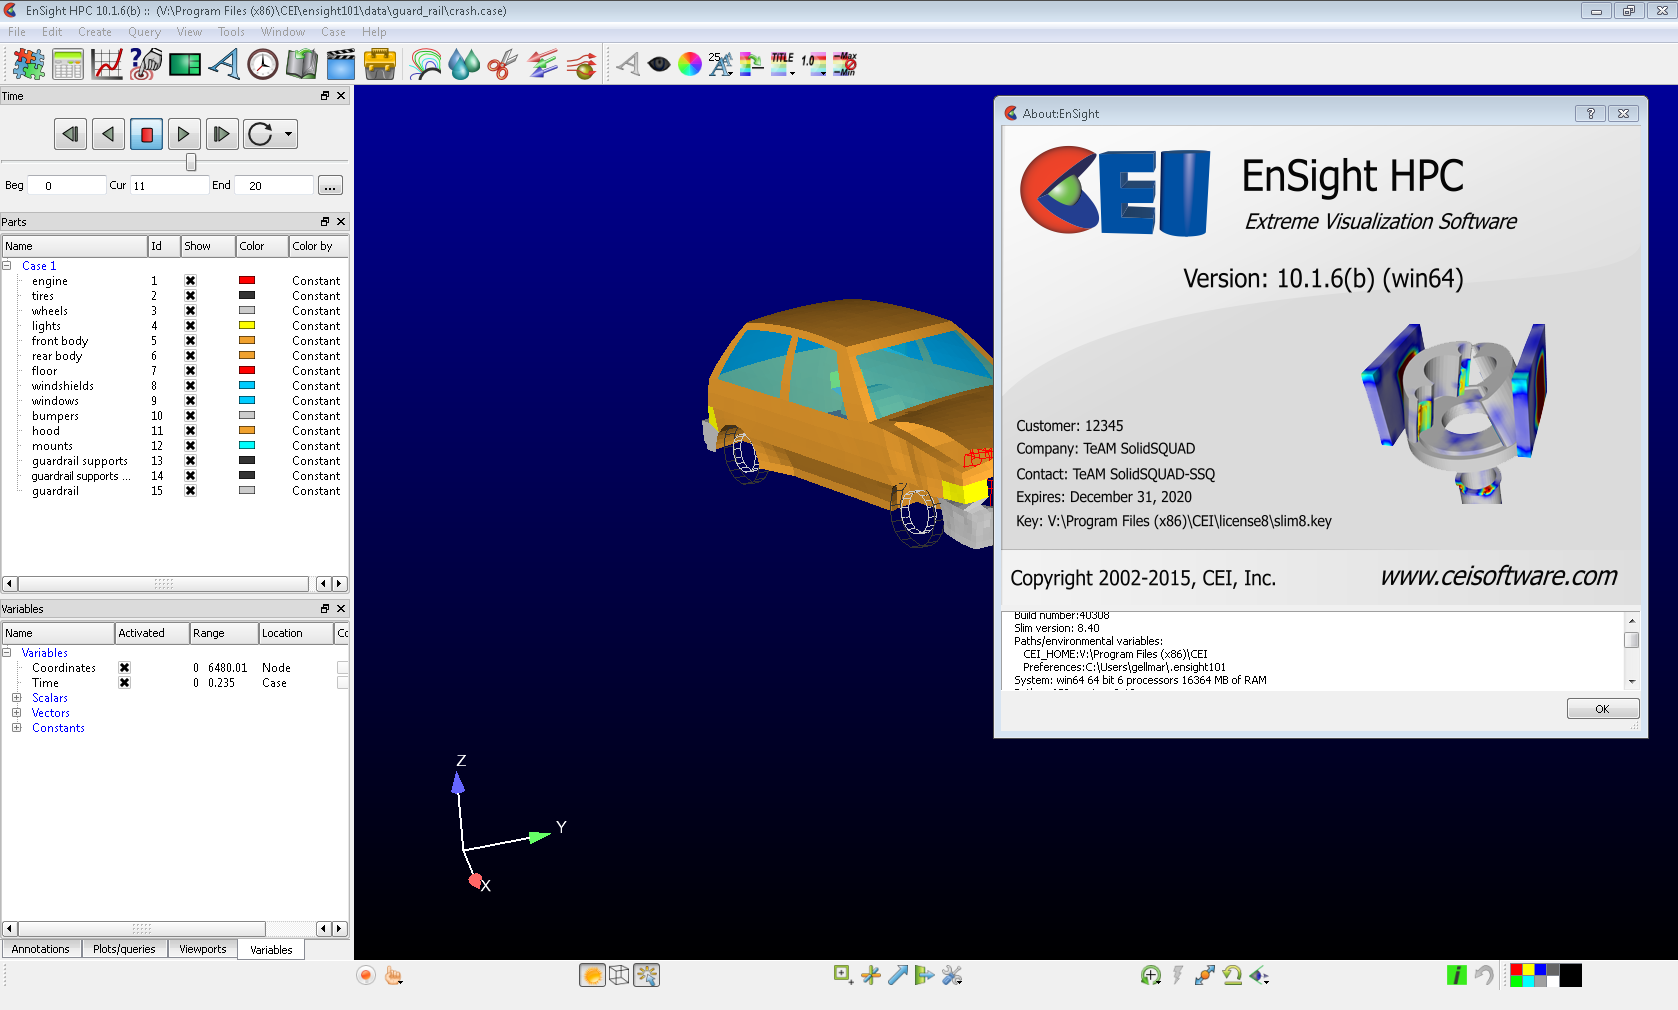Toggle the Show checkbox for windshields

[x=190, y=386]
